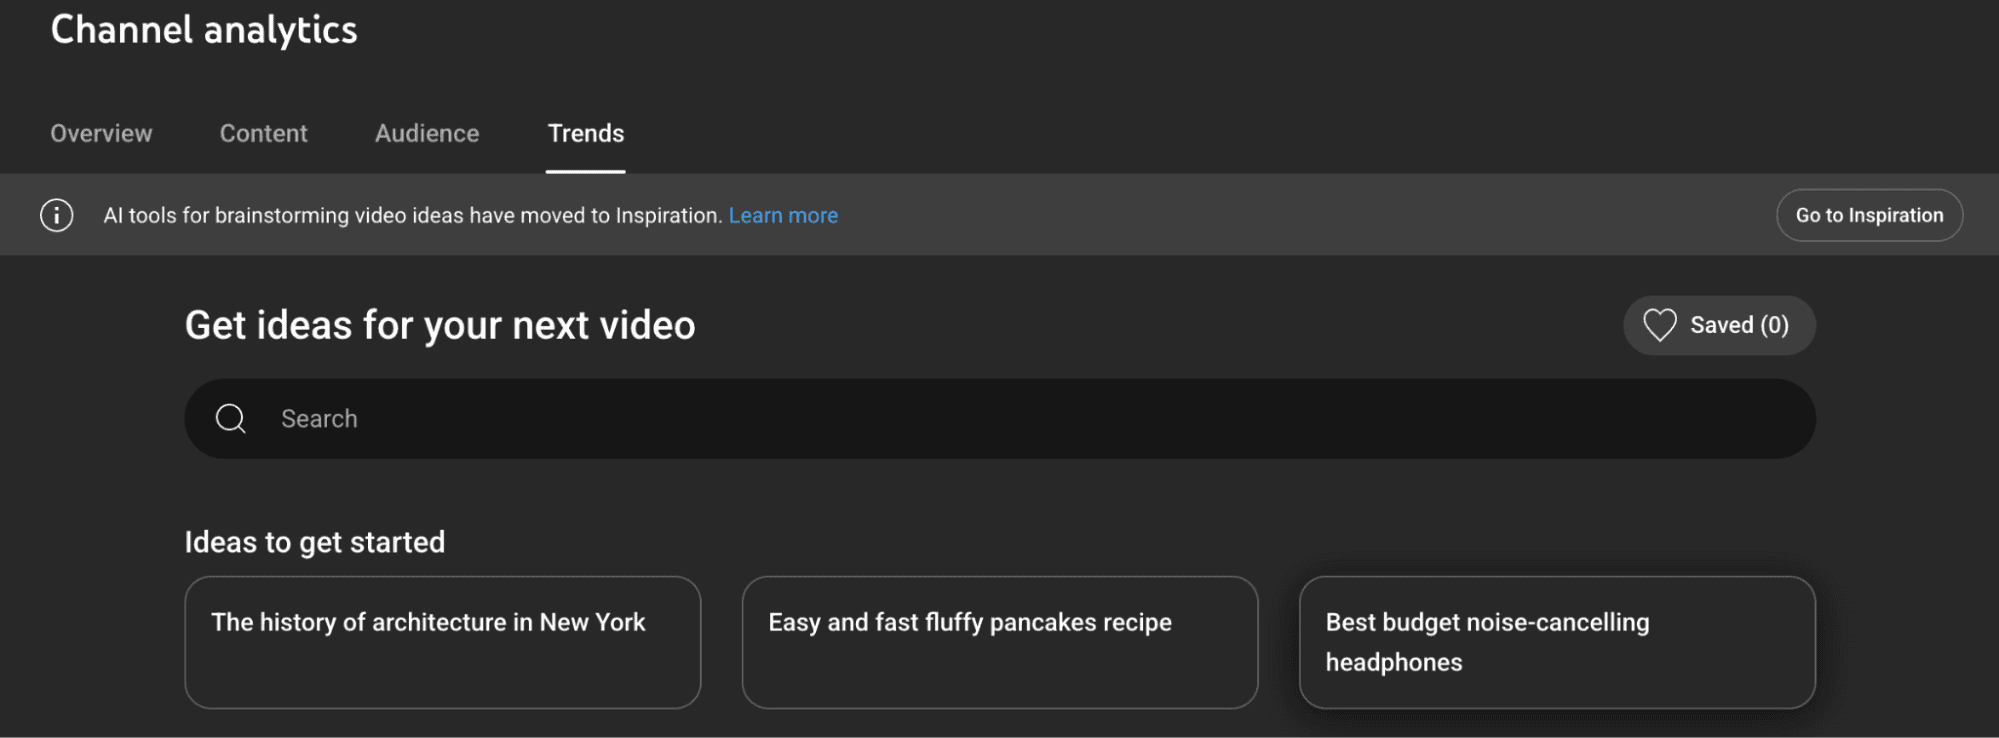Click the 'Get ideas for your next video' heading
The height and width of the screenshot is (738, 1999).
(x=440, y=325)
